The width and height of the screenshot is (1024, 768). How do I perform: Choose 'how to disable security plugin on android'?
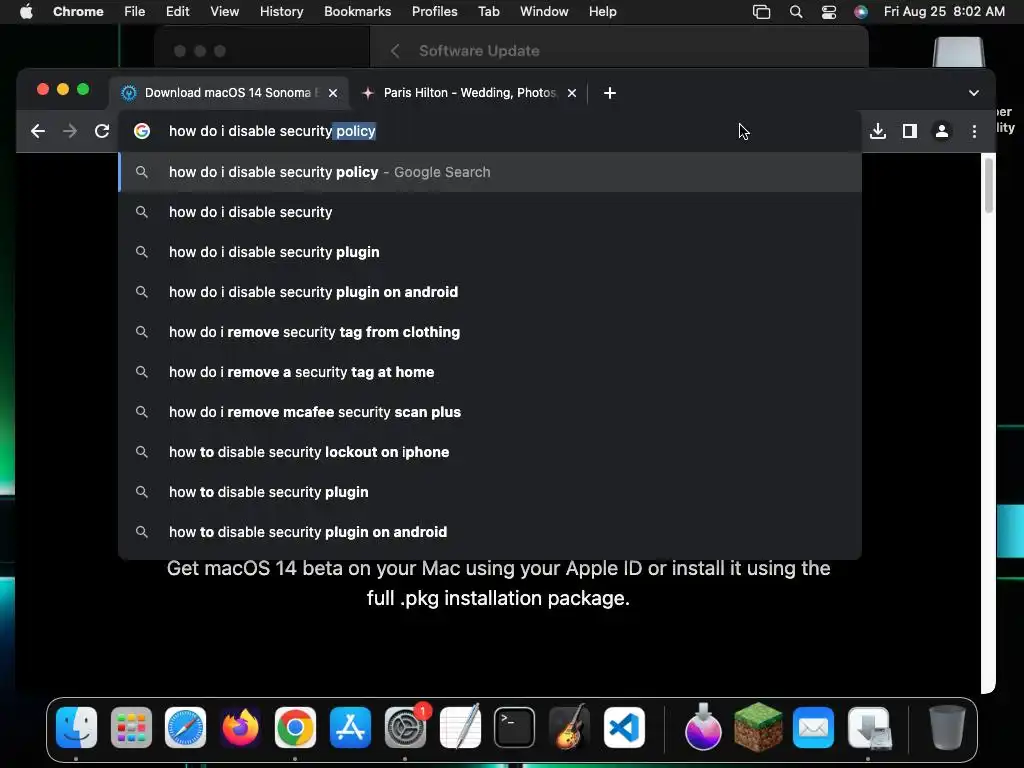490,532
